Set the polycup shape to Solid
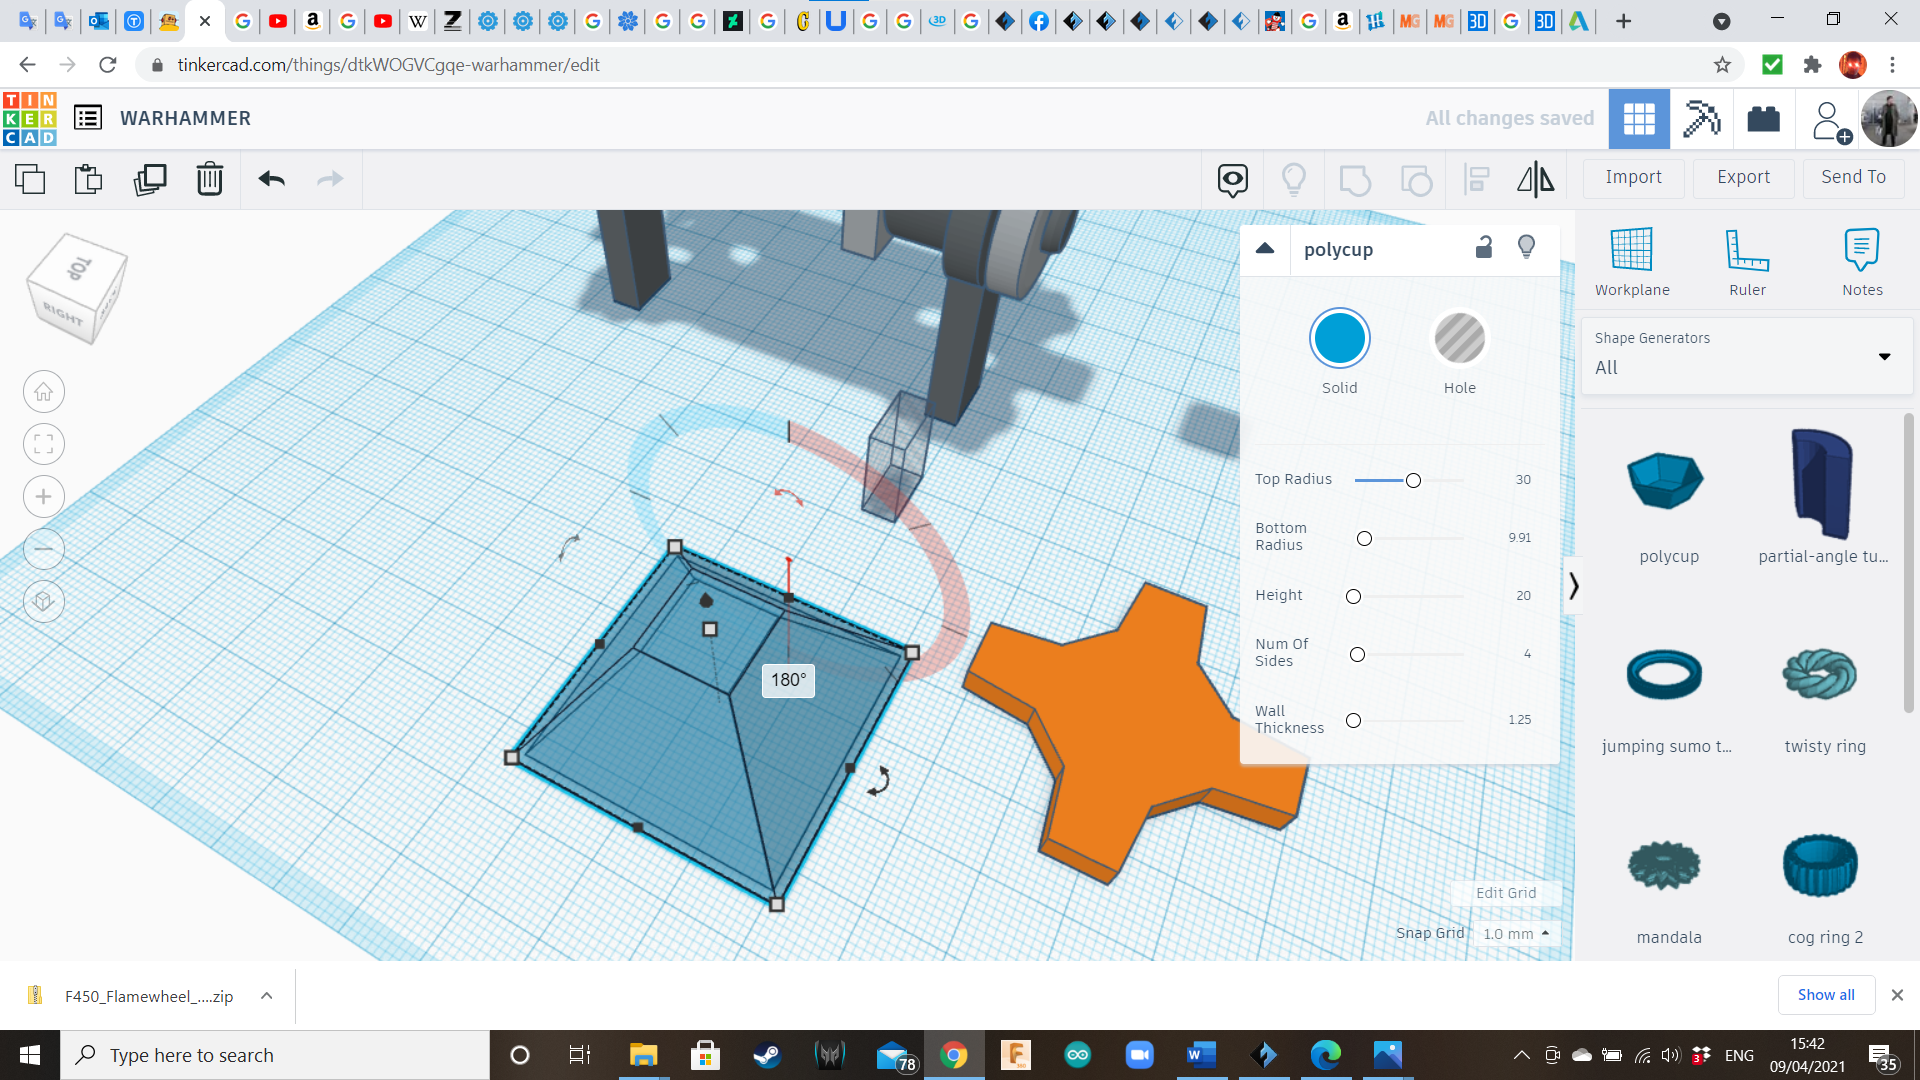 click(x=1339, y=339)
